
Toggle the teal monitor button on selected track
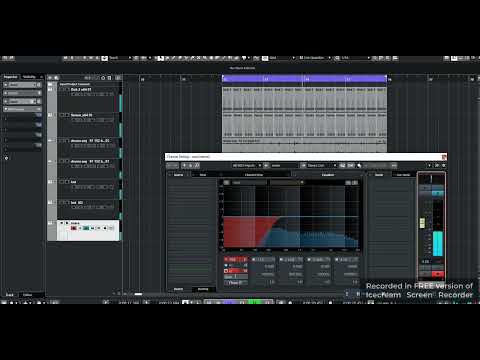click(86, 228)
